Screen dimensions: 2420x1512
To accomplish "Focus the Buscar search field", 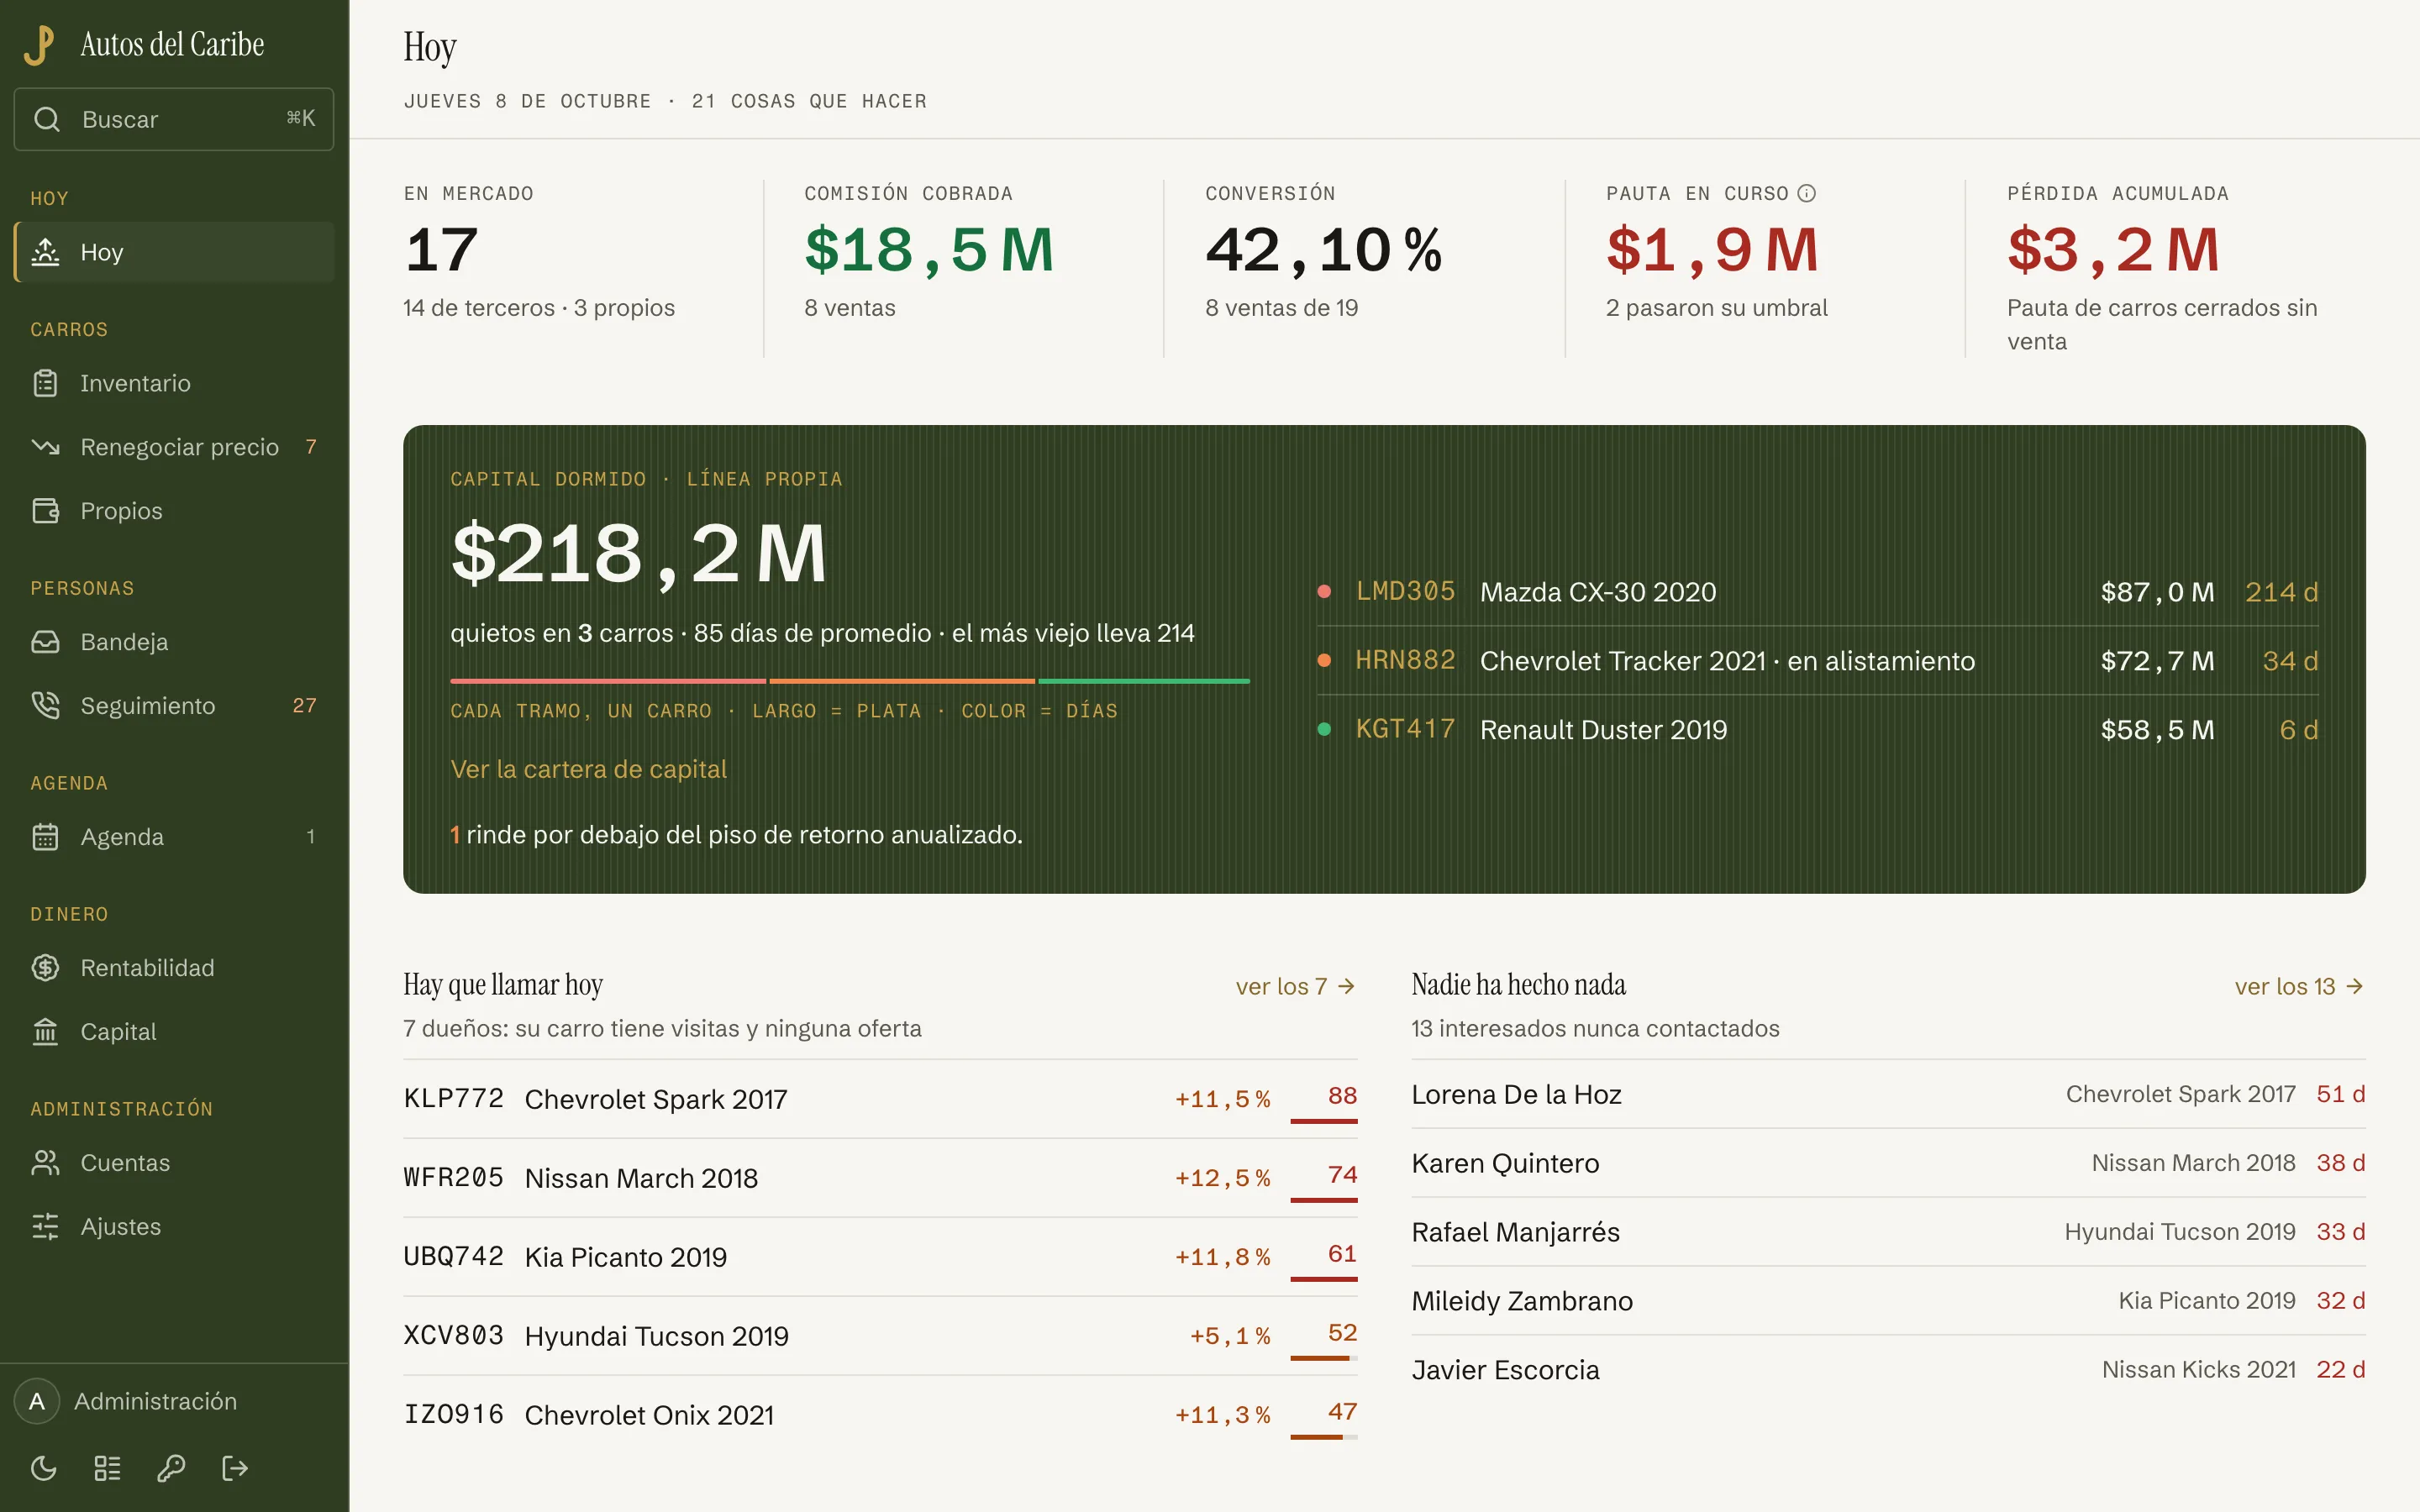I will point(174,119).
